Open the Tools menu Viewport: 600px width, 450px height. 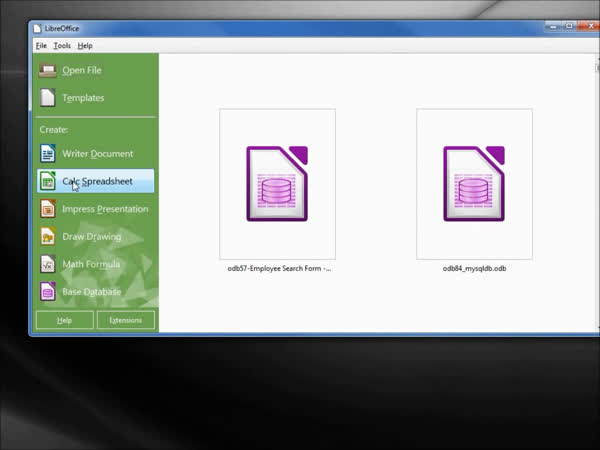click(62, 46)
